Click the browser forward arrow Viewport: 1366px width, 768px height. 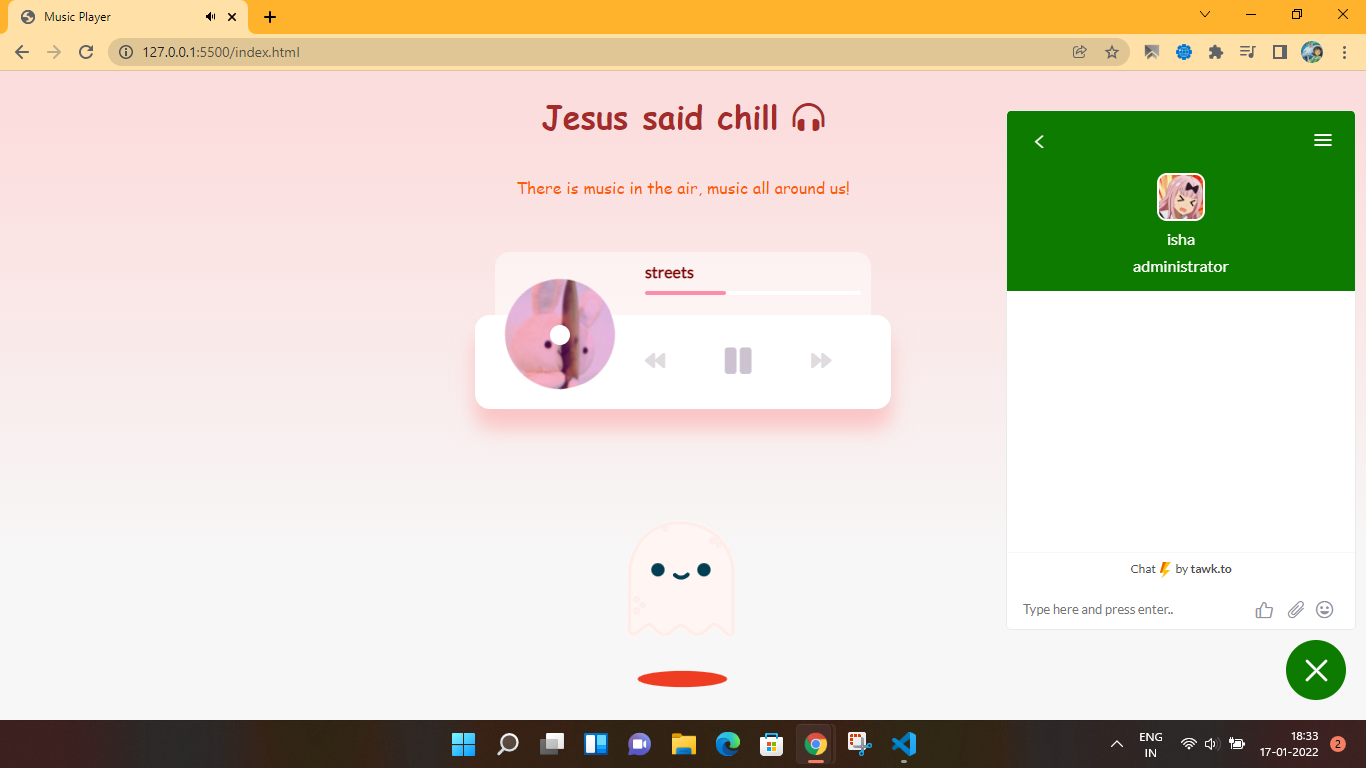click(x=54, y=52)
